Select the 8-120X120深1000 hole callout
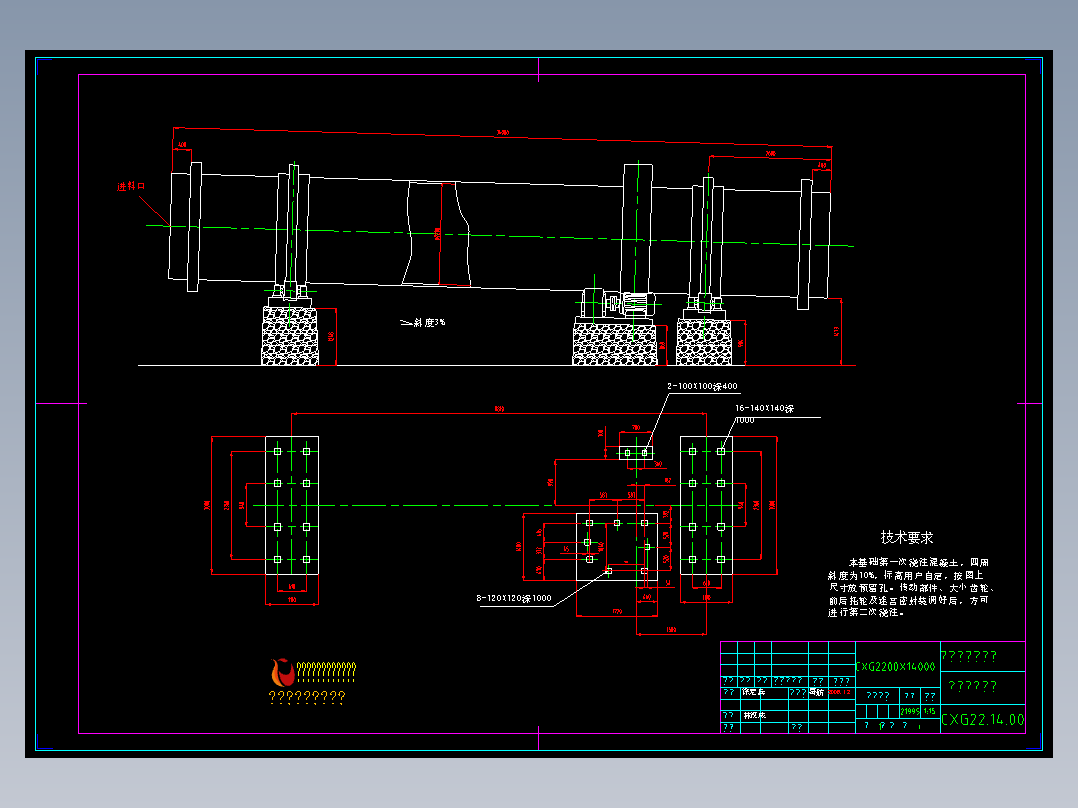 click(514, 598)
